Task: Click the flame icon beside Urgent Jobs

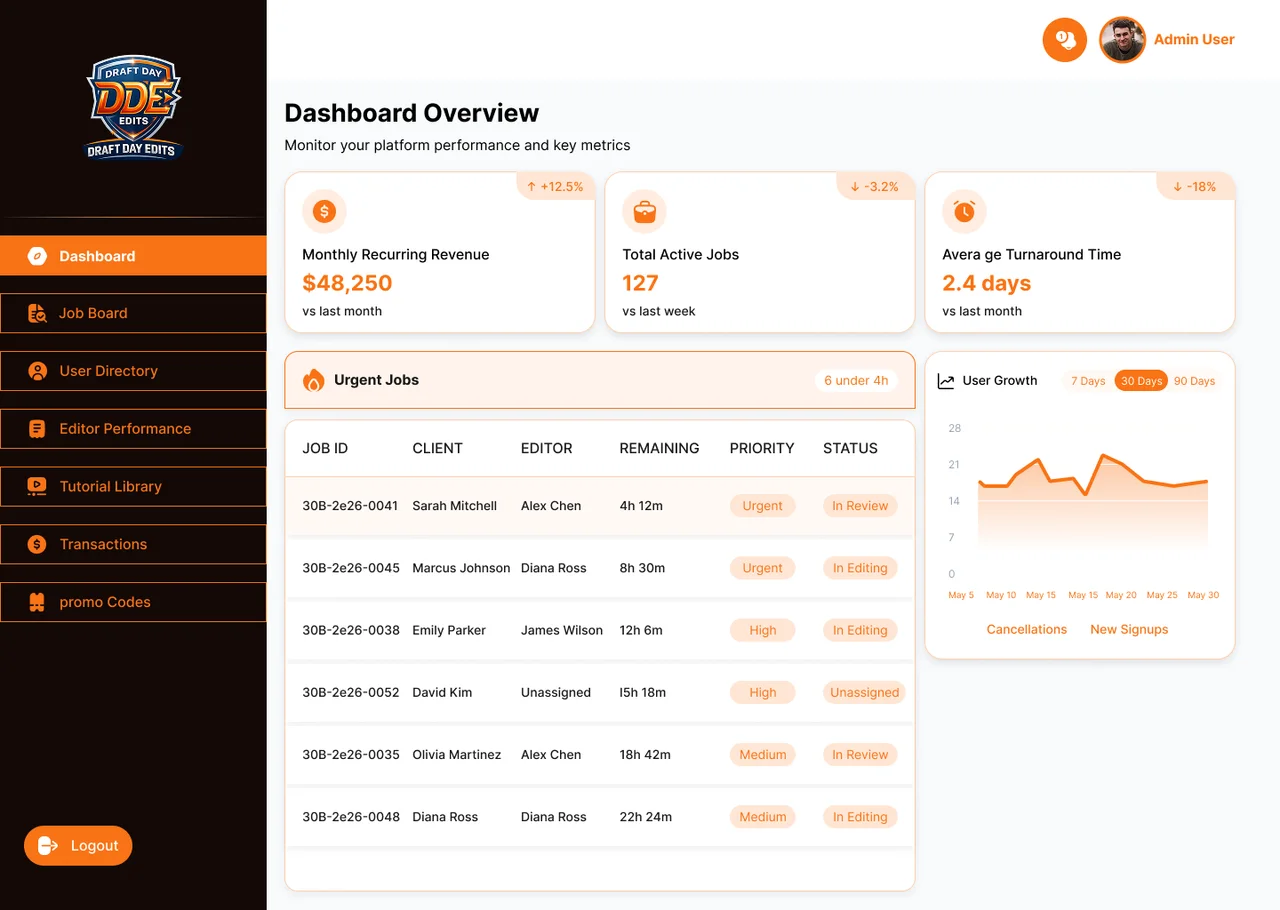Action: coord(314,380)
